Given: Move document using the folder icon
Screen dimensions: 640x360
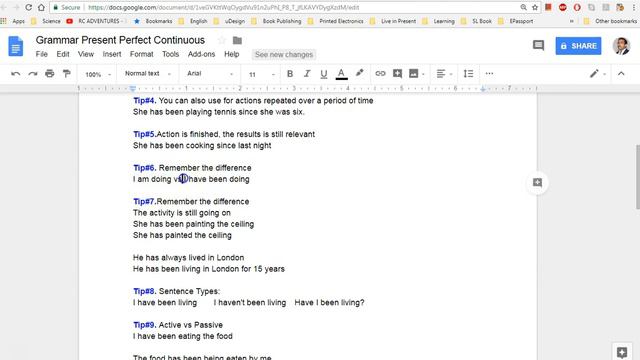Looking at the screenshot, I should 237,40.
